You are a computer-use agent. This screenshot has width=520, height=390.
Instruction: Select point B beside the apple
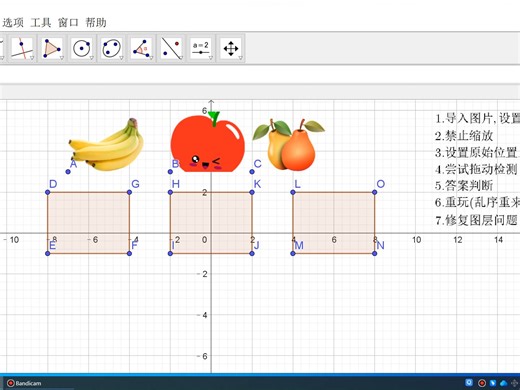point(170,172)
